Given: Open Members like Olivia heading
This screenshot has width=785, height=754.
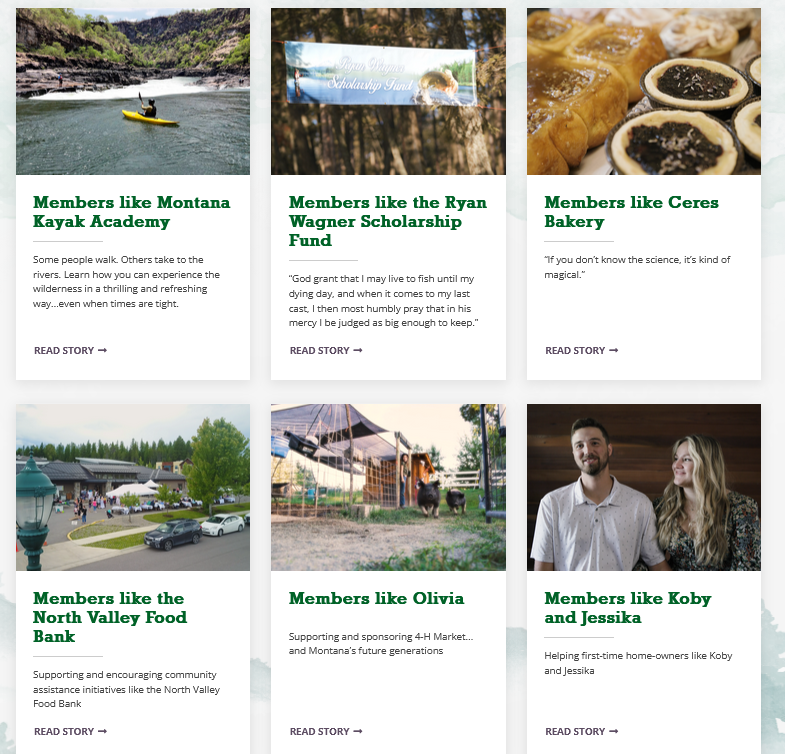Looking at the screenshot, I should [x=376, y=598].
